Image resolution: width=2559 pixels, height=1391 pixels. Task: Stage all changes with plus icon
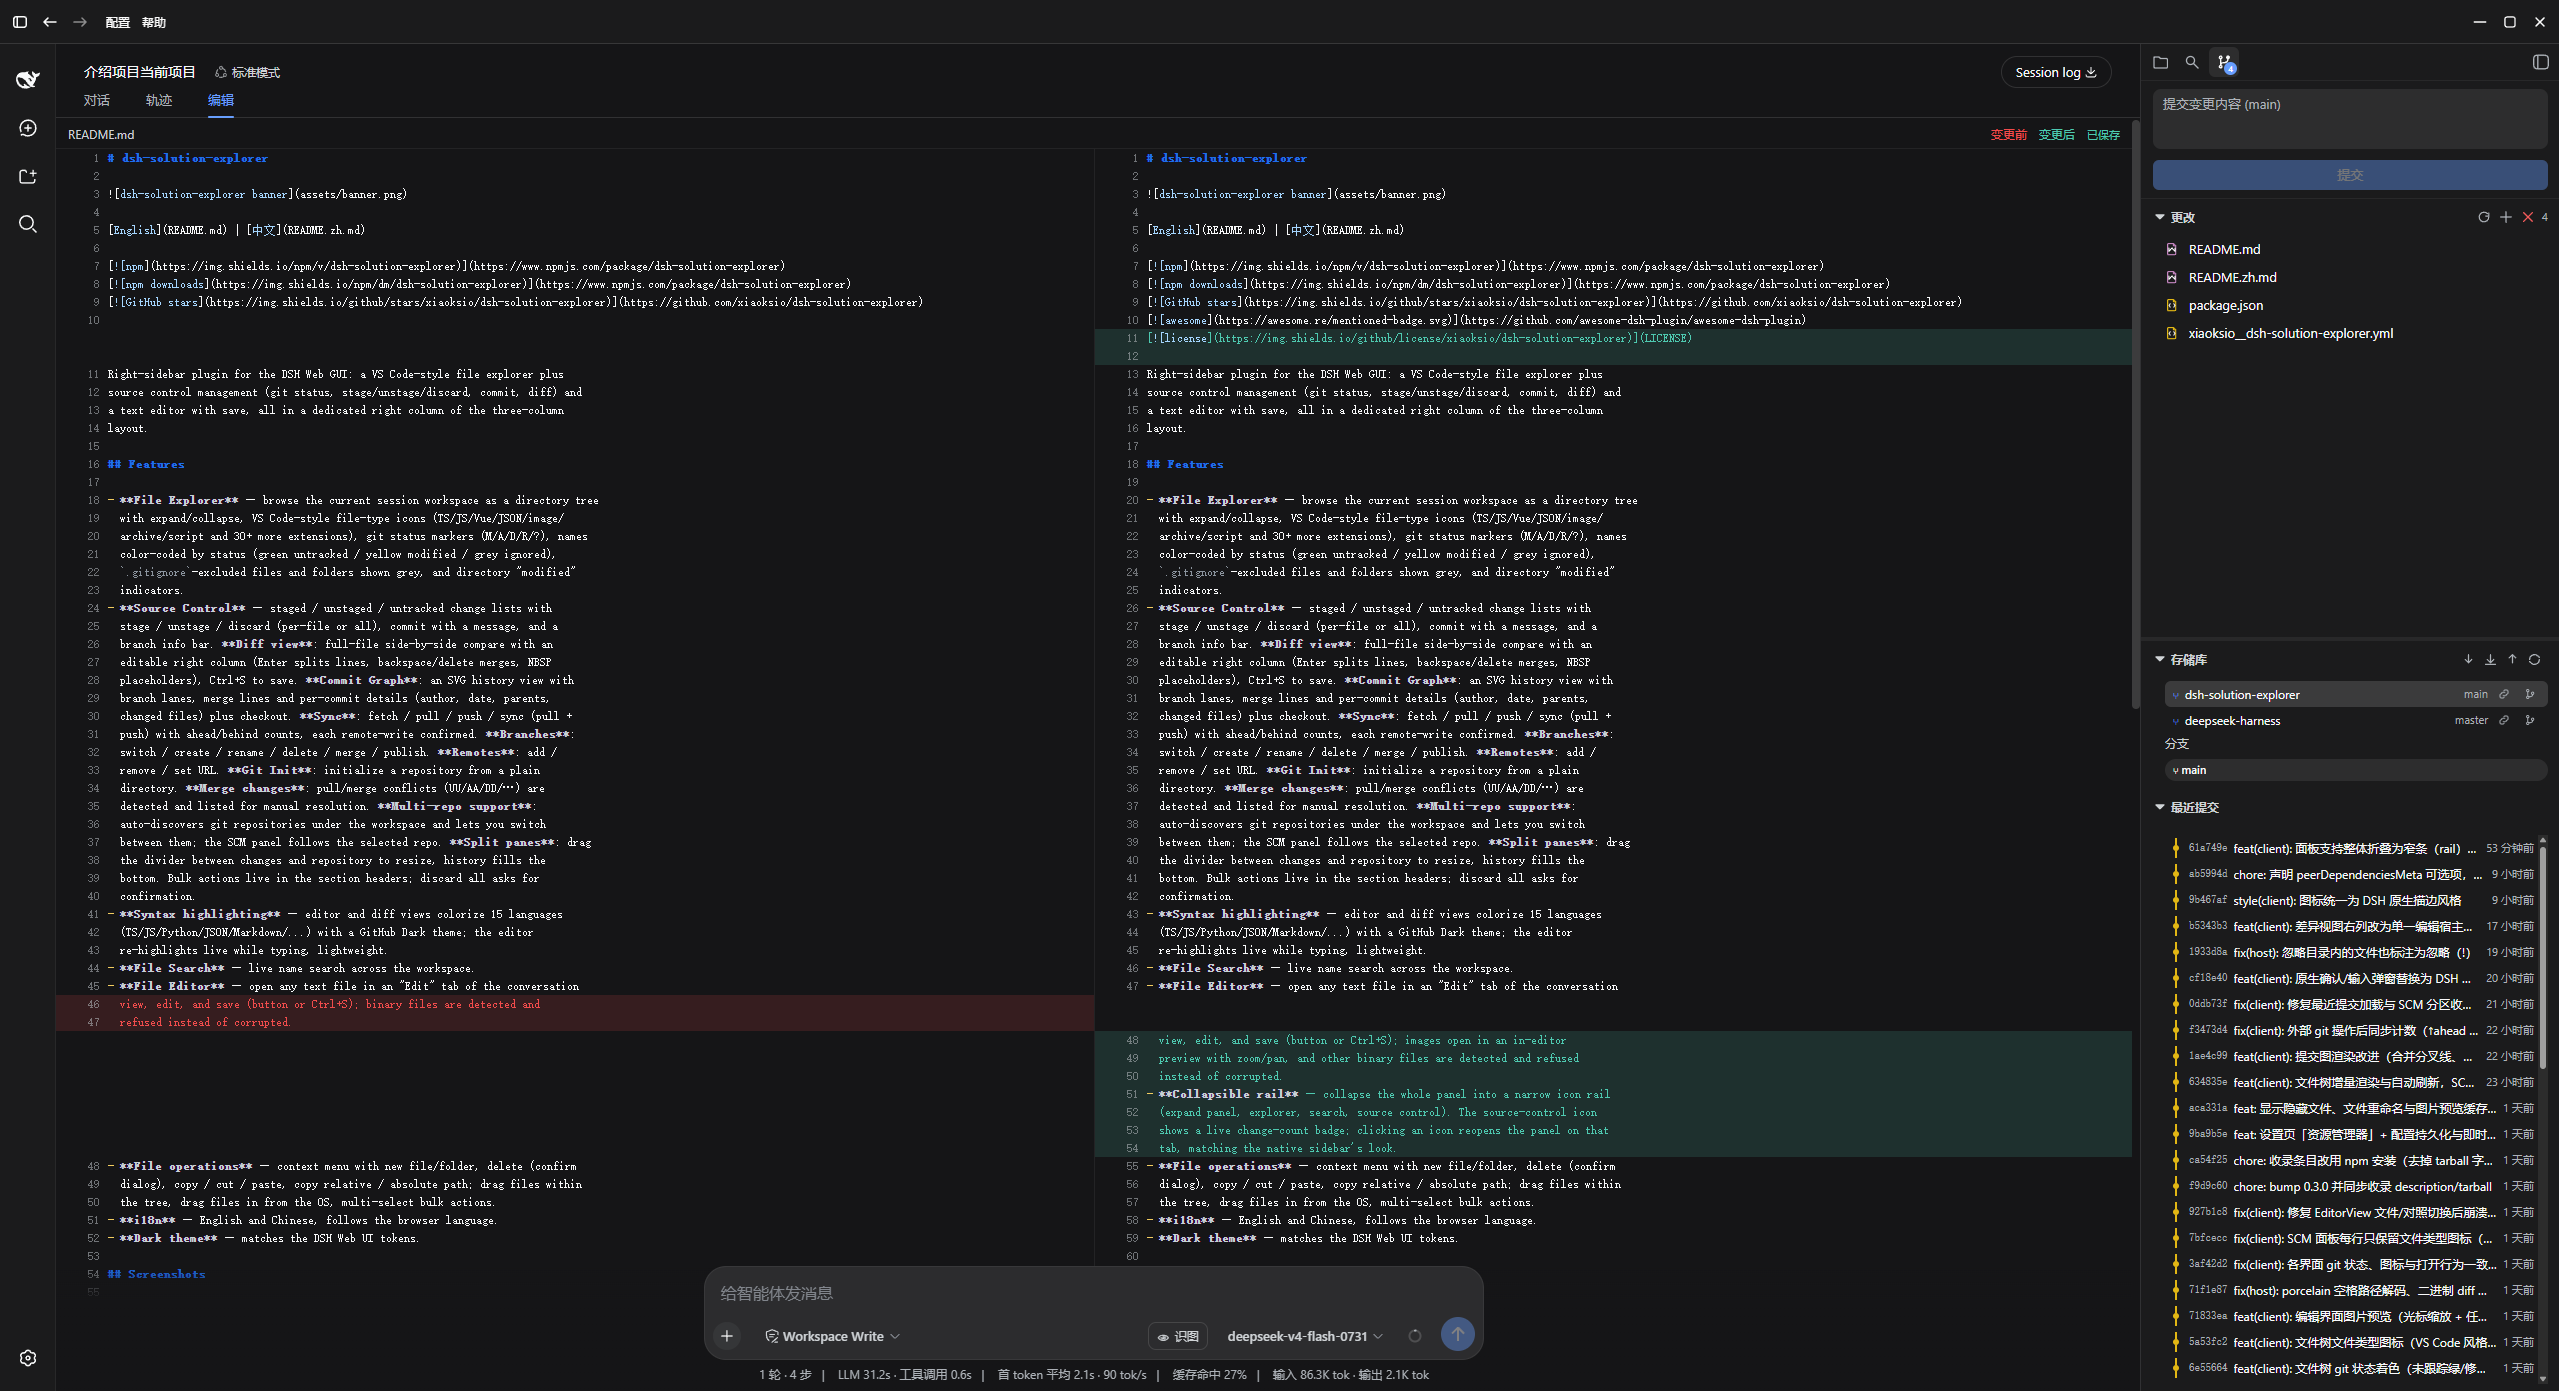coord(2506,217)
